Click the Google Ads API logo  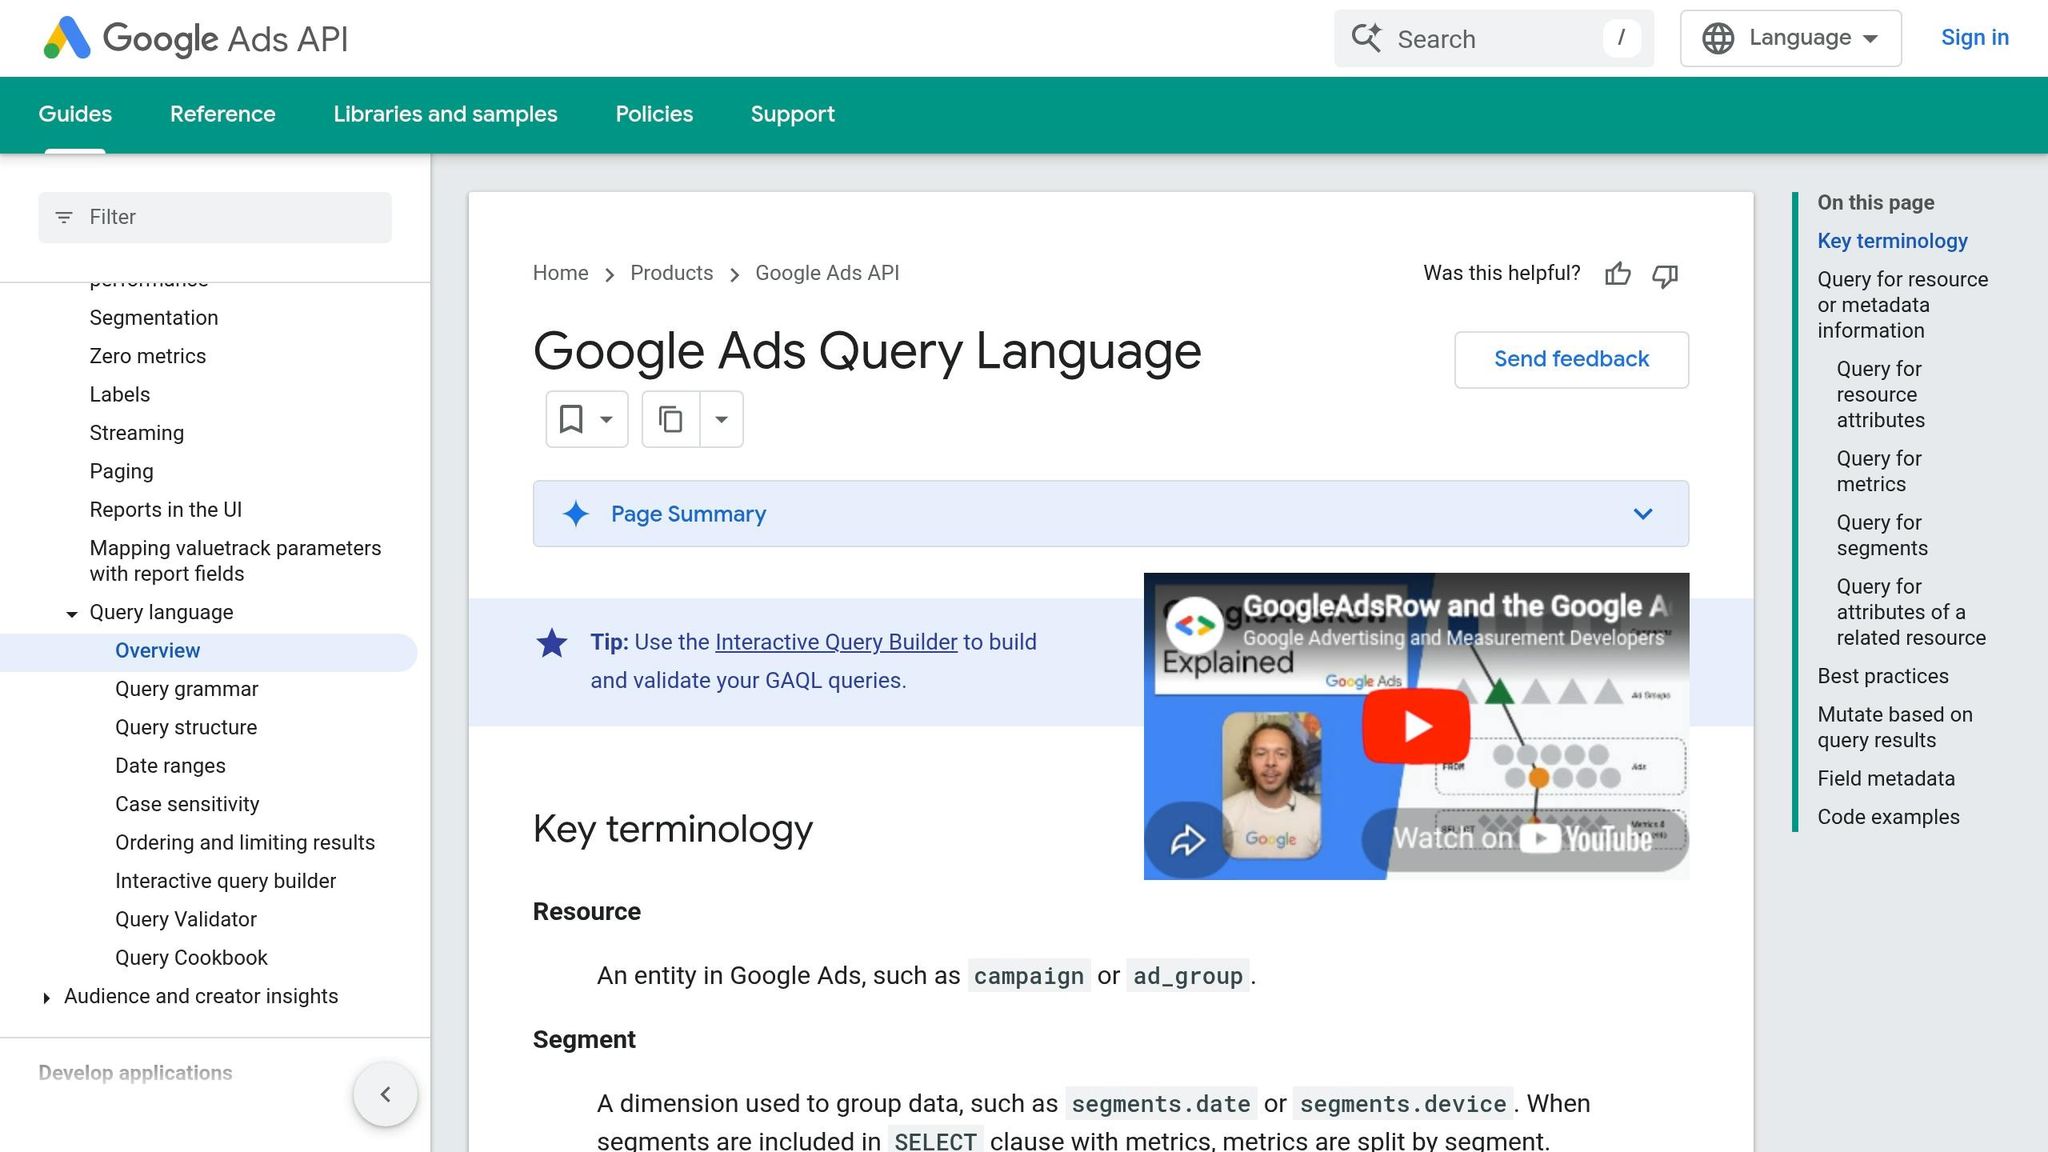coord(196,38)
